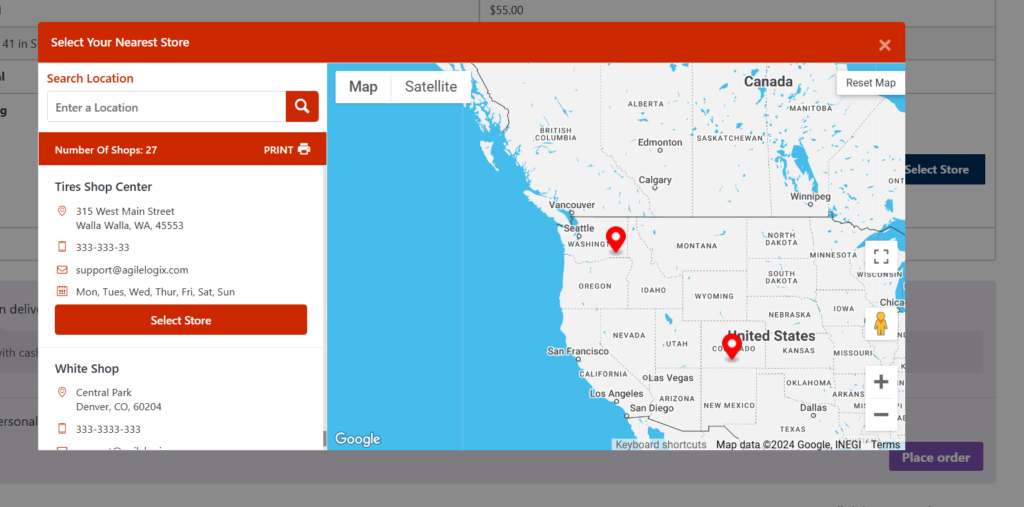The image size is (1024, 507).
Task: Switch to Satellite view tab
Action: (431, 87)
